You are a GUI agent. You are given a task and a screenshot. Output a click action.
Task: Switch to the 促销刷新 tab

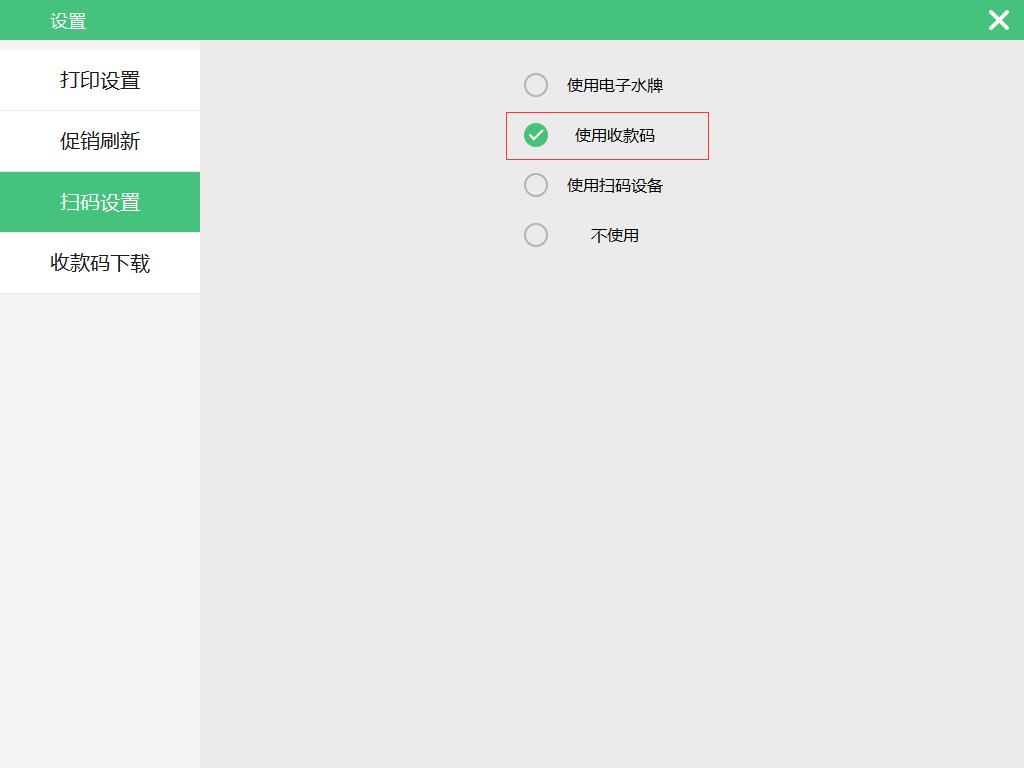(100, 141)
